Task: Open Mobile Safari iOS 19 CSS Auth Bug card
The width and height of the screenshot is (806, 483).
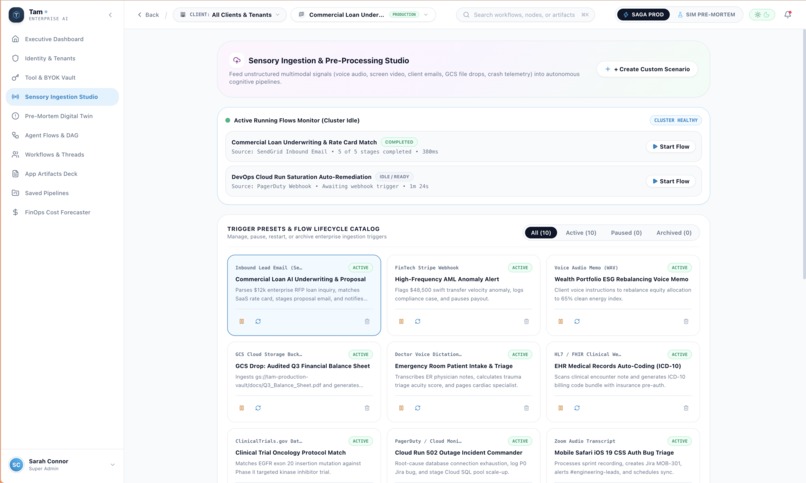Action: tap(622, 456)
